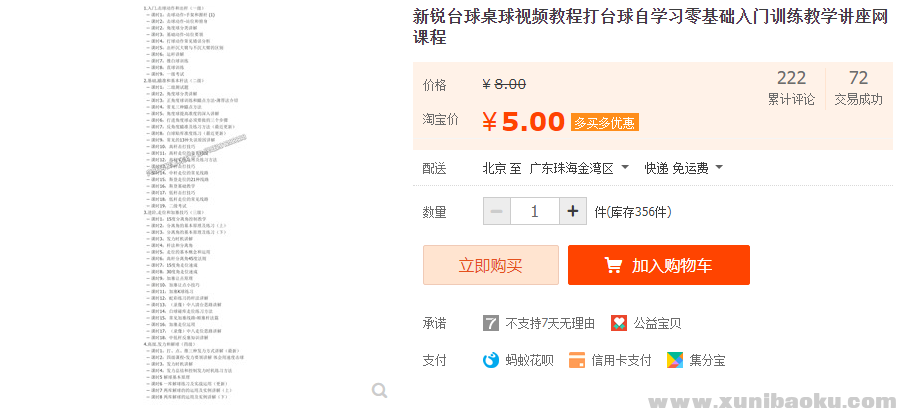Click the magnifier zoom icon on product image
Screen dimensions: 901x414
(x=379, y=391)
